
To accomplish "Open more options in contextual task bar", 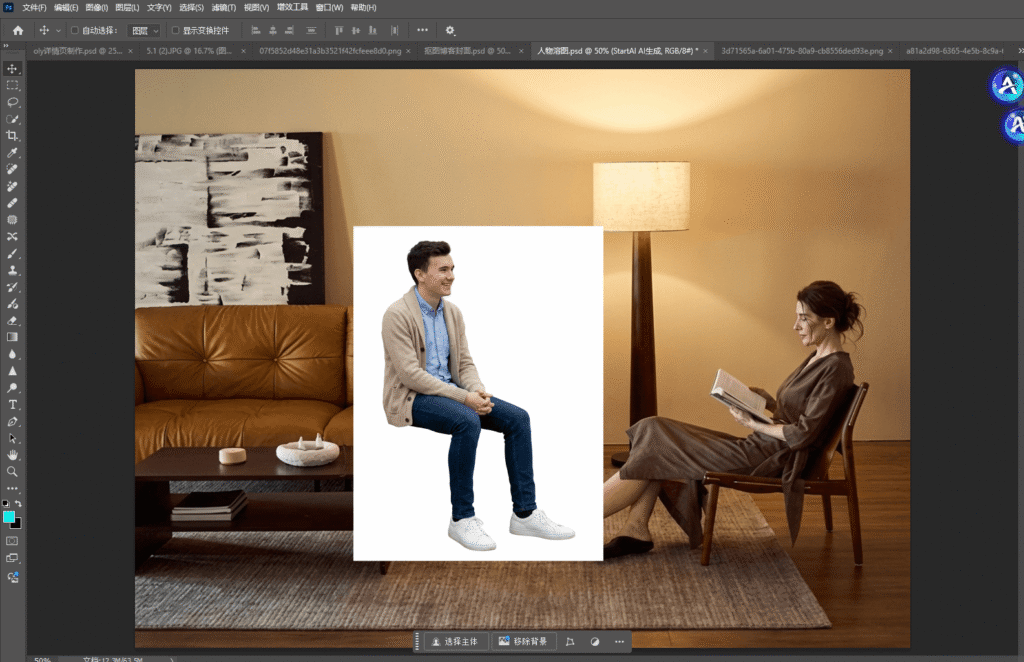I will [619, 641].
